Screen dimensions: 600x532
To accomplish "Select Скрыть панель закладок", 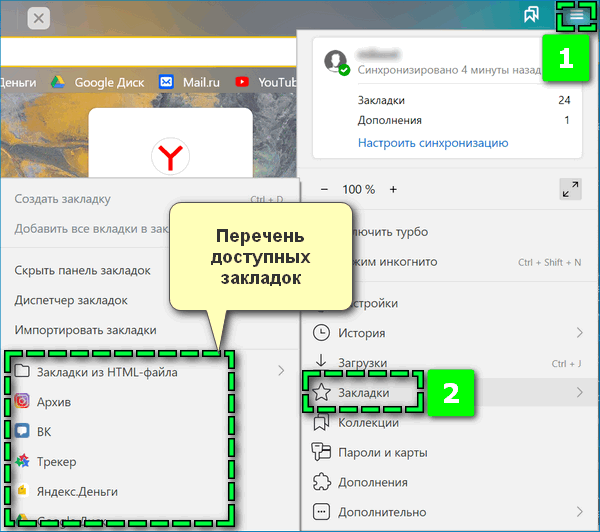I will tap(150, 271).
